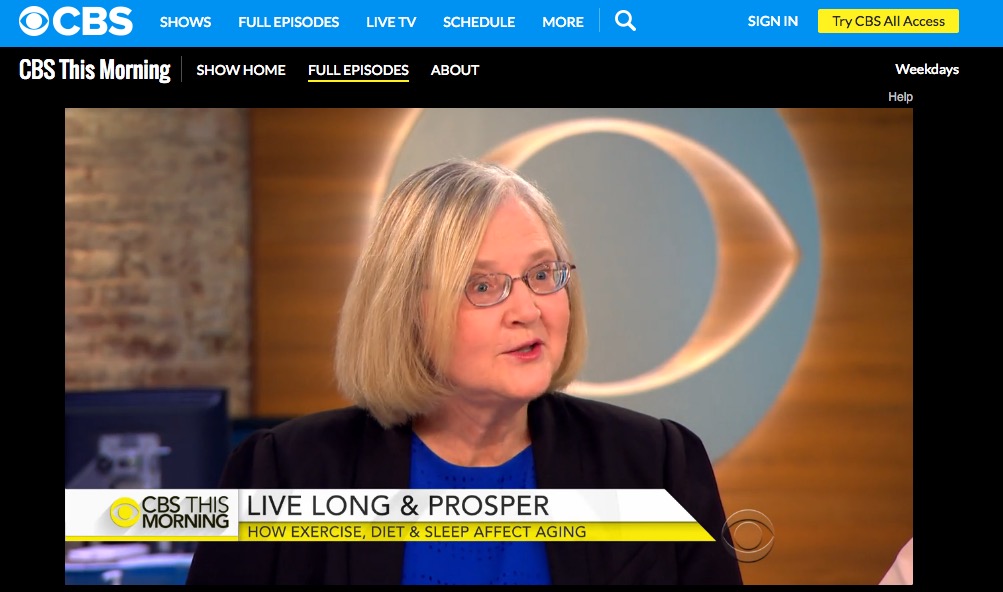
Task: Select the underlined FULL EPISODES show tab
Action: (358, 70)
